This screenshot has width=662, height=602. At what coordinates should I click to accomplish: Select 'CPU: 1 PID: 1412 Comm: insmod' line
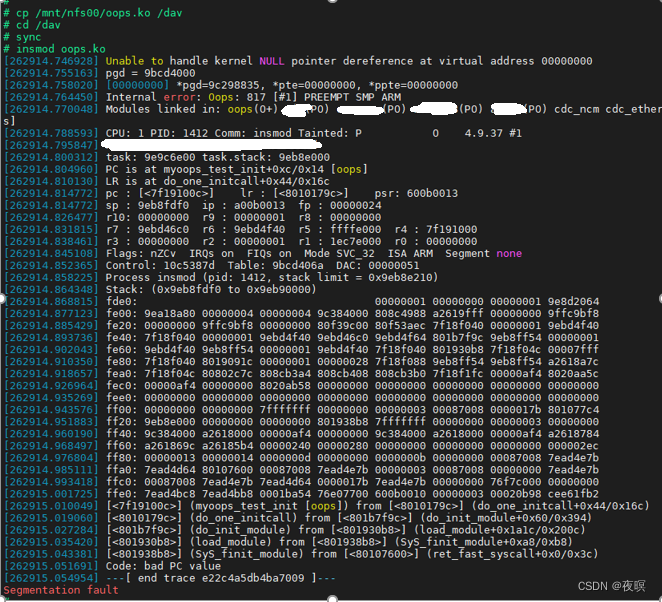263,133
